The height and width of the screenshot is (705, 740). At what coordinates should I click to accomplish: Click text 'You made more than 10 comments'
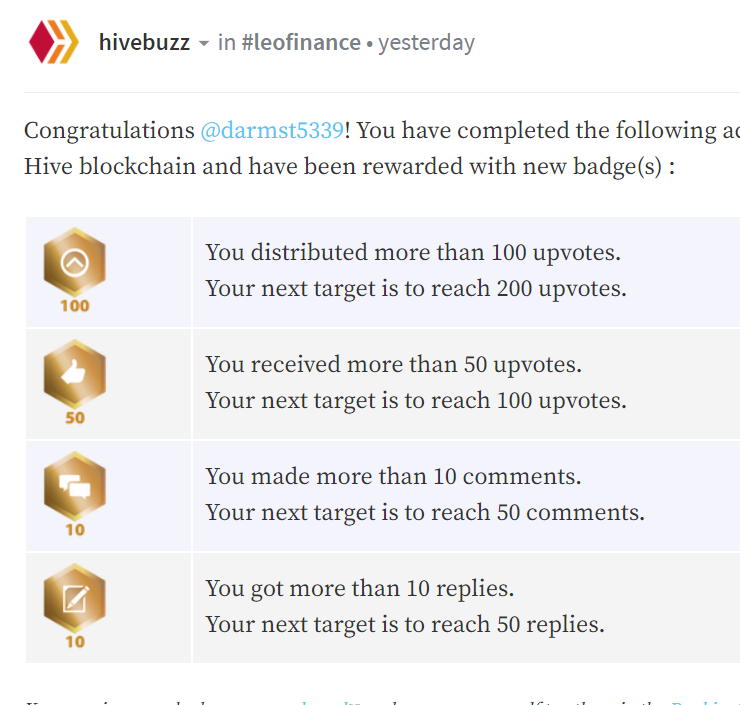point(393,476)
